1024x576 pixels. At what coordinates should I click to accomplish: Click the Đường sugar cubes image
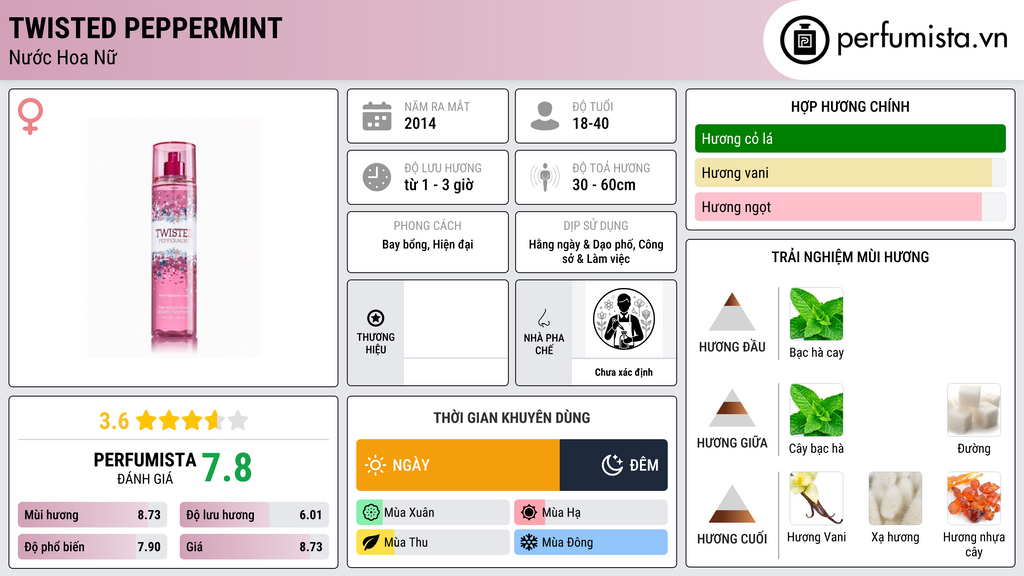(x=974, y=410)
